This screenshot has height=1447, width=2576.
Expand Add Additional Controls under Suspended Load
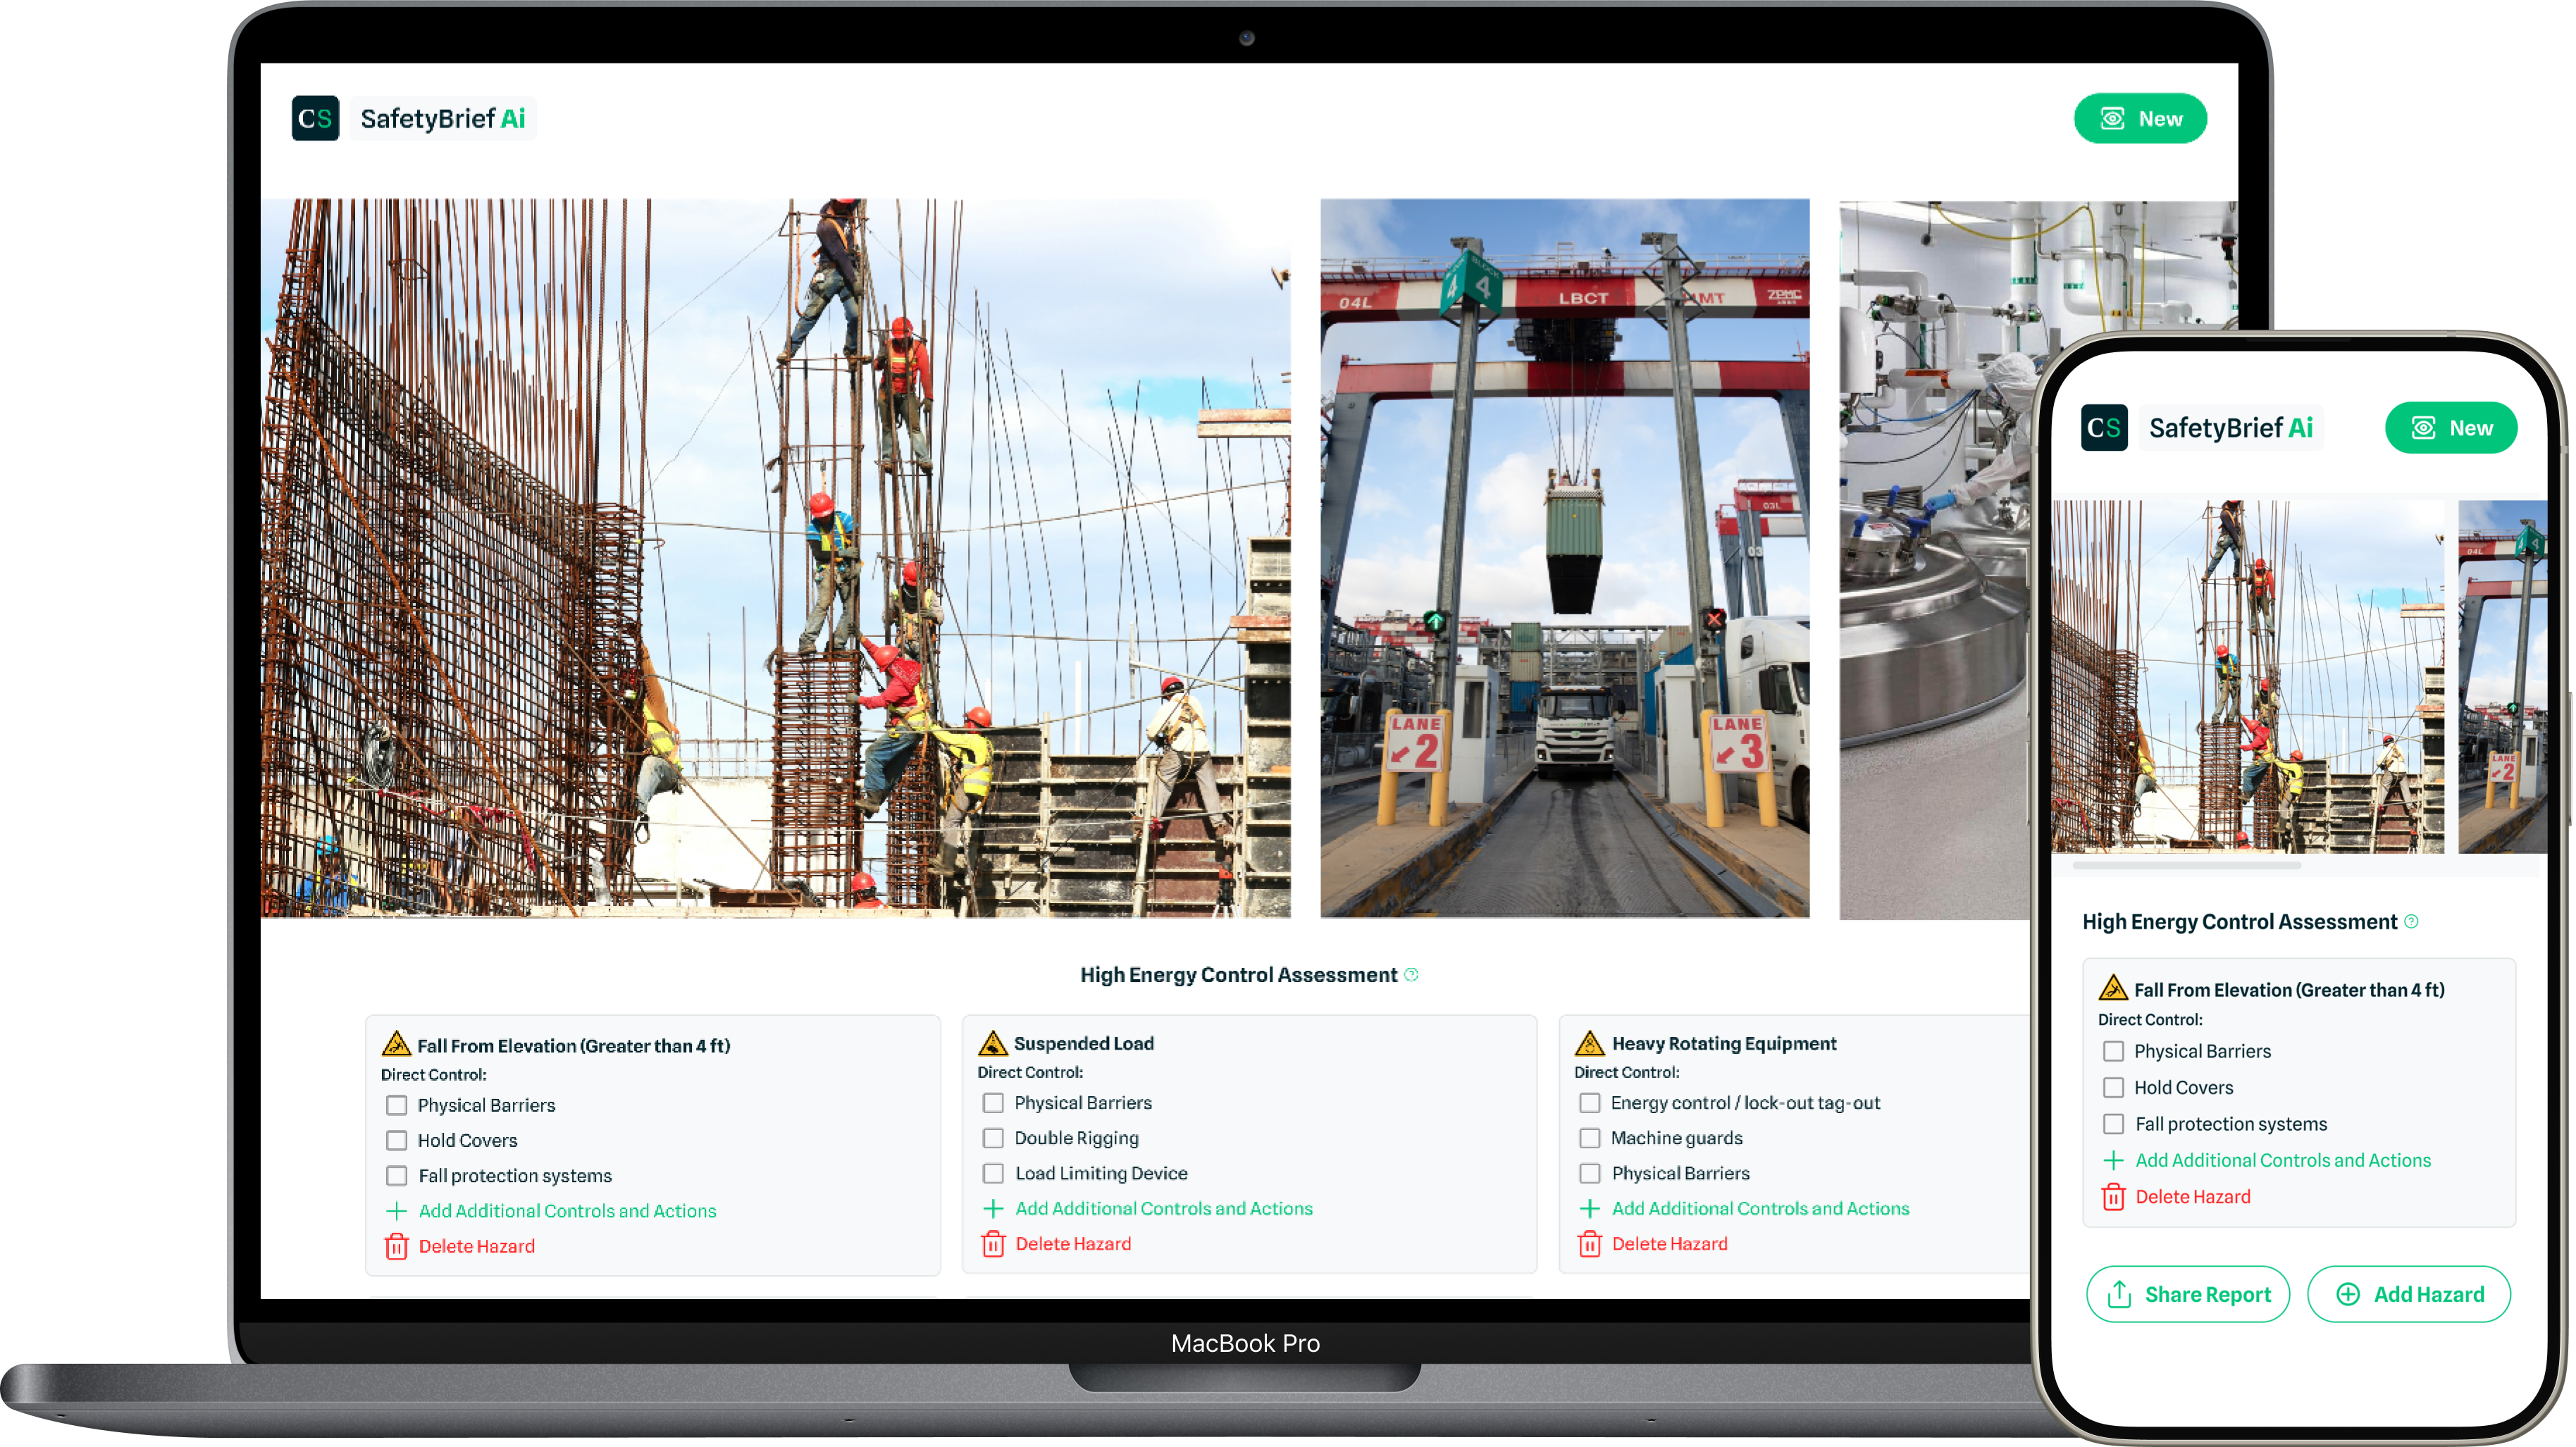[x=1163, y=1208]
